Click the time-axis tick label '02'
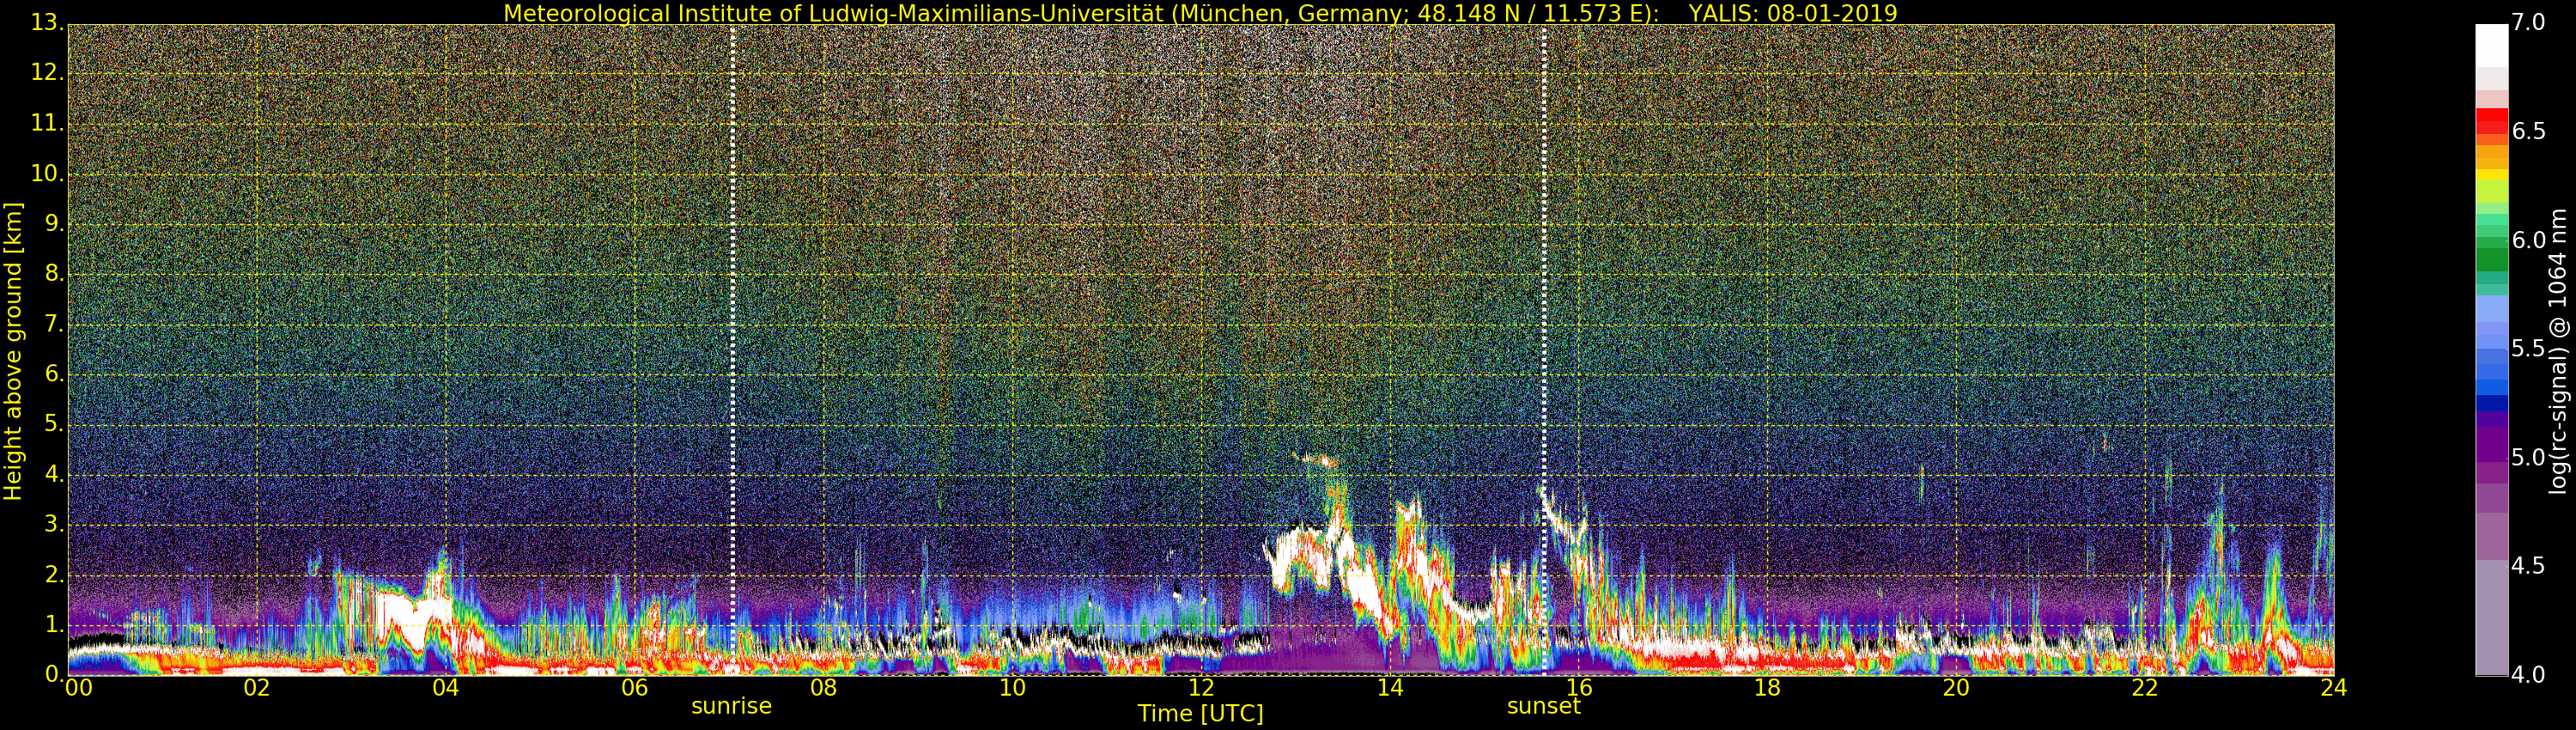 [x=257, y=688]
